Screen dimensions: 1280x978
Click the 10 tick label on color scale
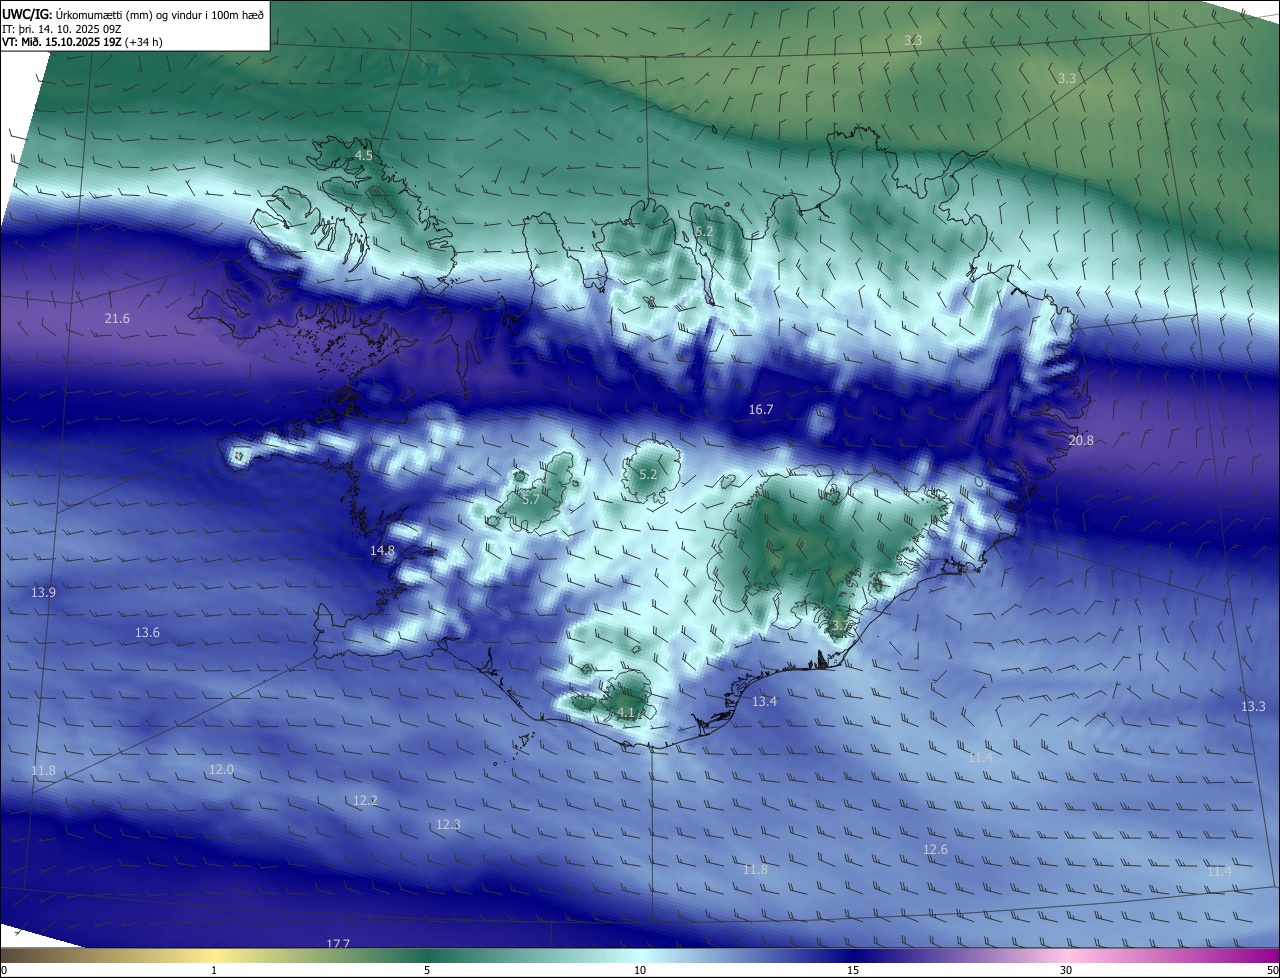pyautogui.click(x=640, y=971)
